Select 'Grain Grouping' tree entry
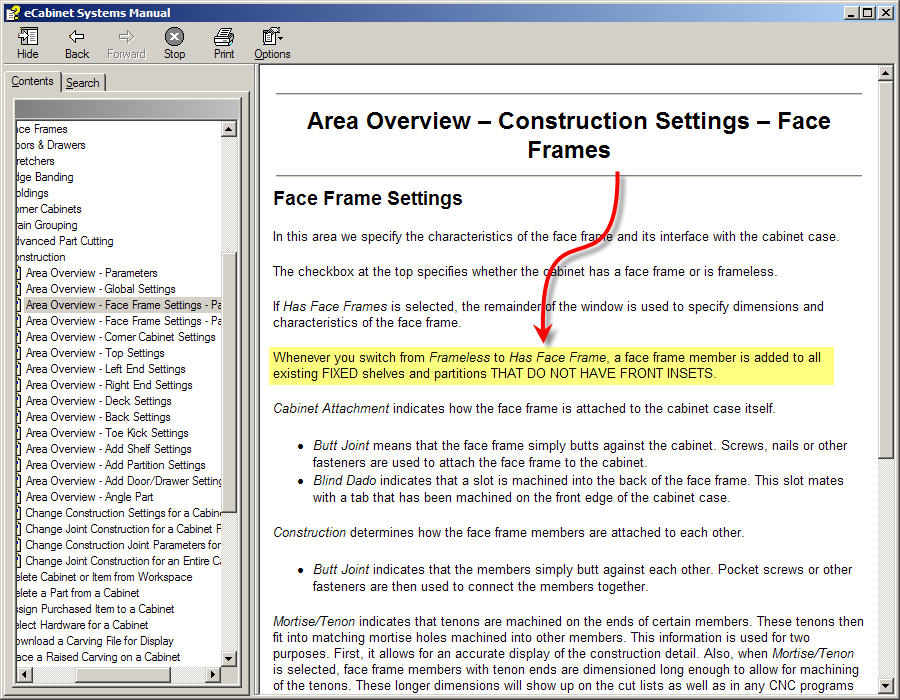The height and width of the screenshot is (700, 900). click(x=46, y=225)
